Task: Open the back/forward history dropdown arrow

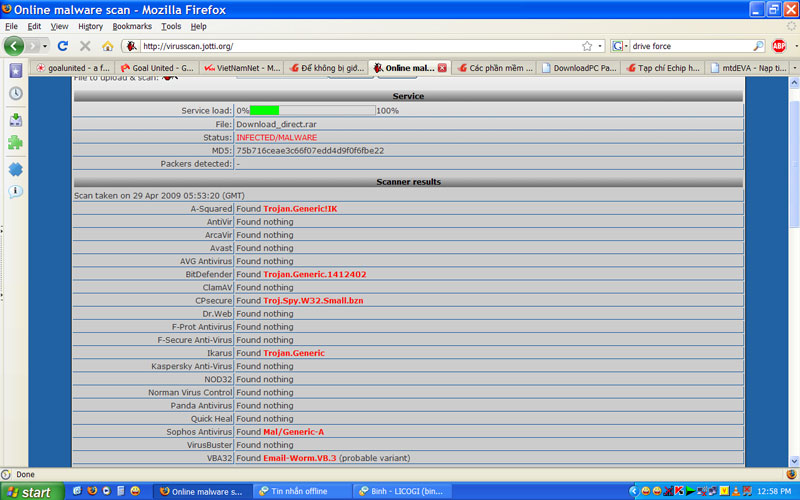Action: [45, 46]
